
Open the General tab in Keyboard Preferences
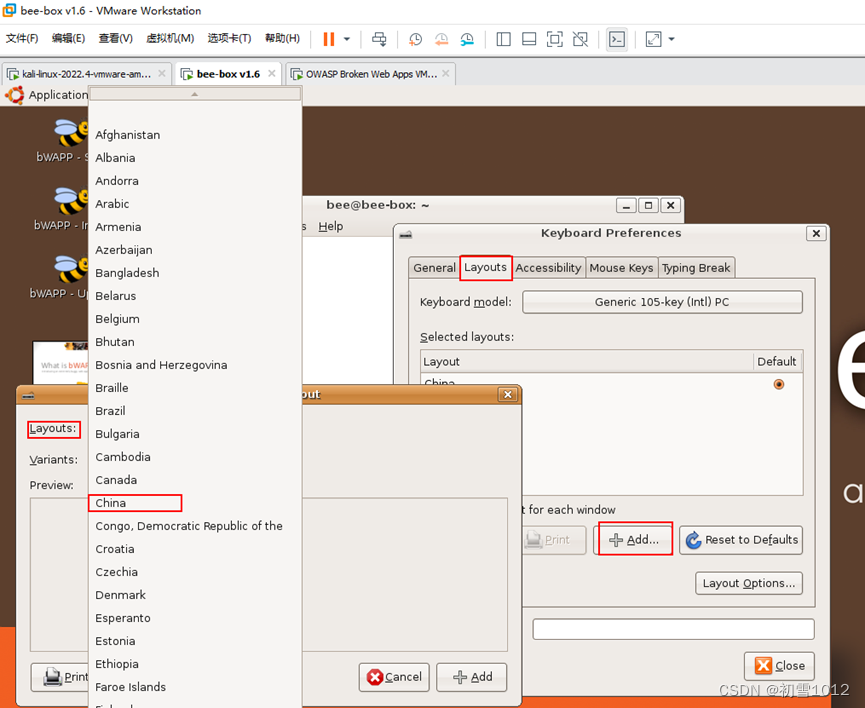[x=434, y=268]
